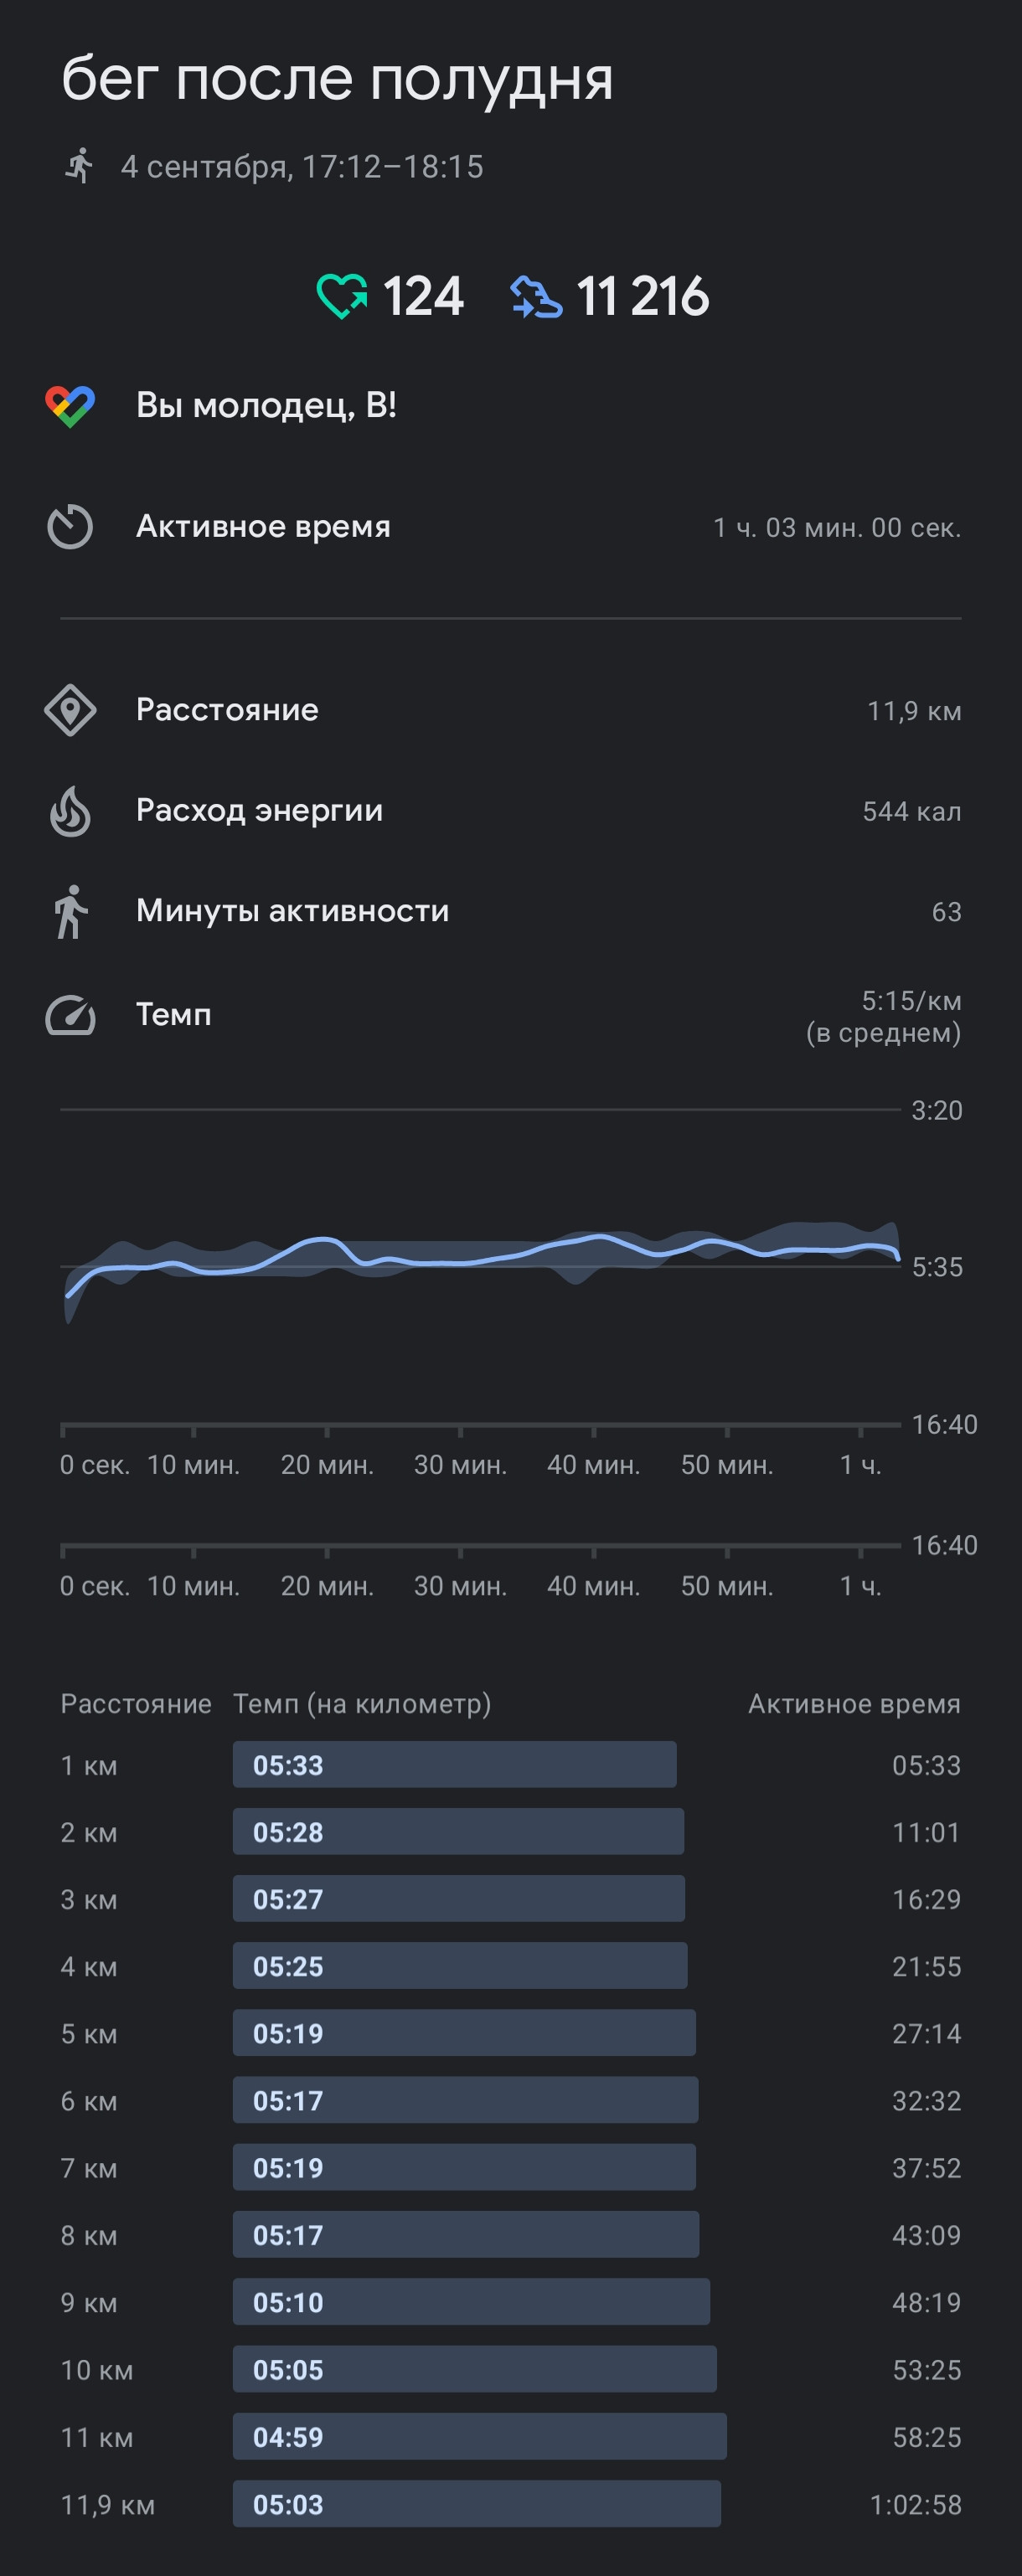
Task: Tap the active time timer icon
Action: [70, 527]
